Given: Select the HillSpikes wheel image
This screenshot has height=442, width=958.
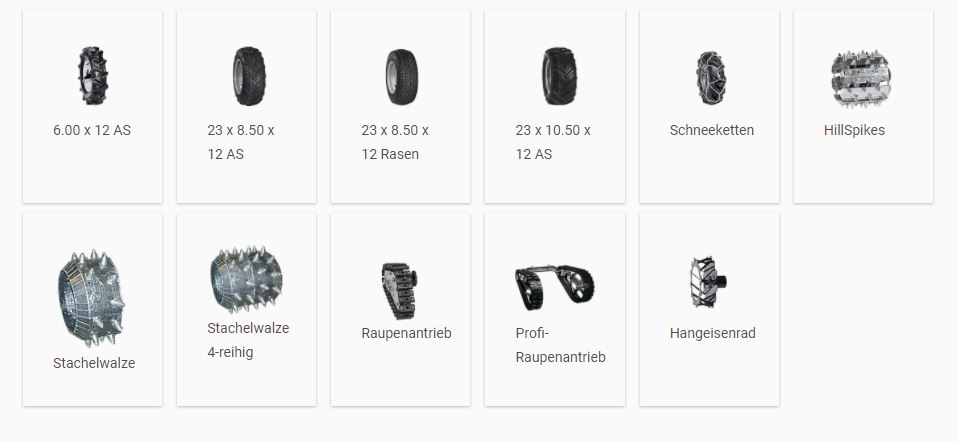Looking at the screenshot, I should coord(861,79).
